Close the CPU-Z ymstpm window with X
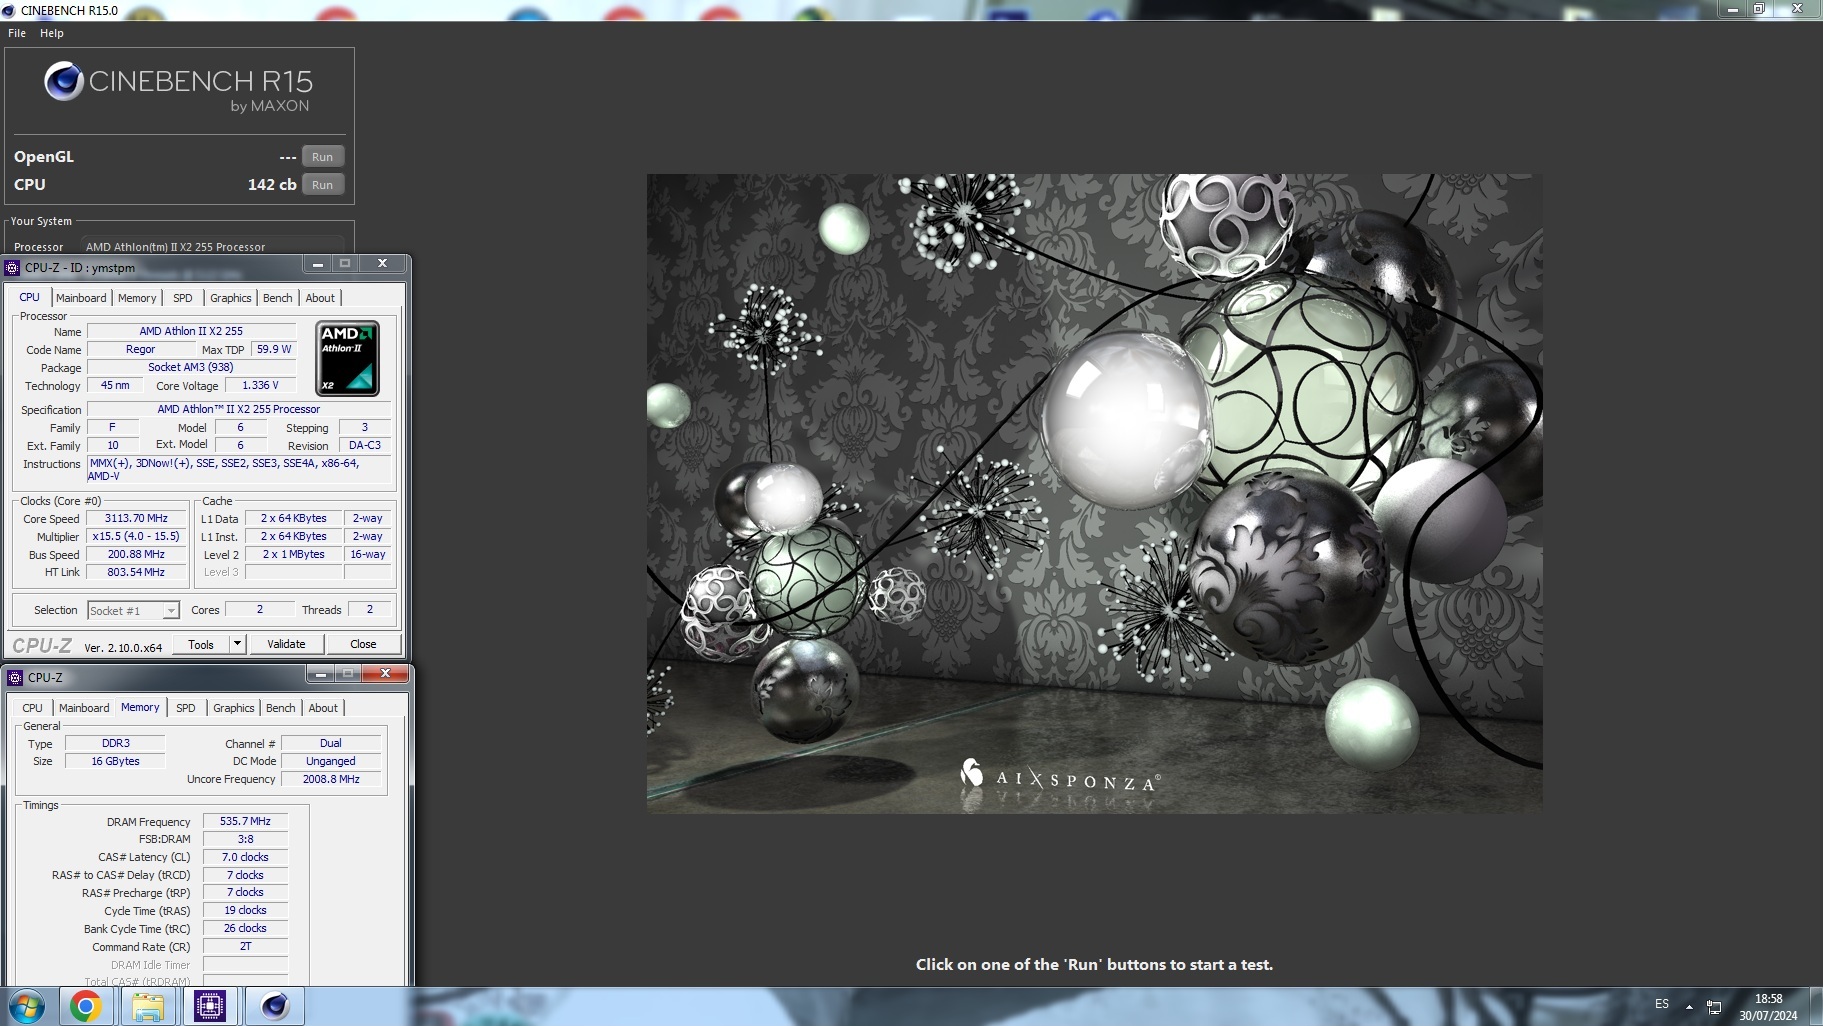Screen dimensions: 1823x1026 tap(382, 264)
